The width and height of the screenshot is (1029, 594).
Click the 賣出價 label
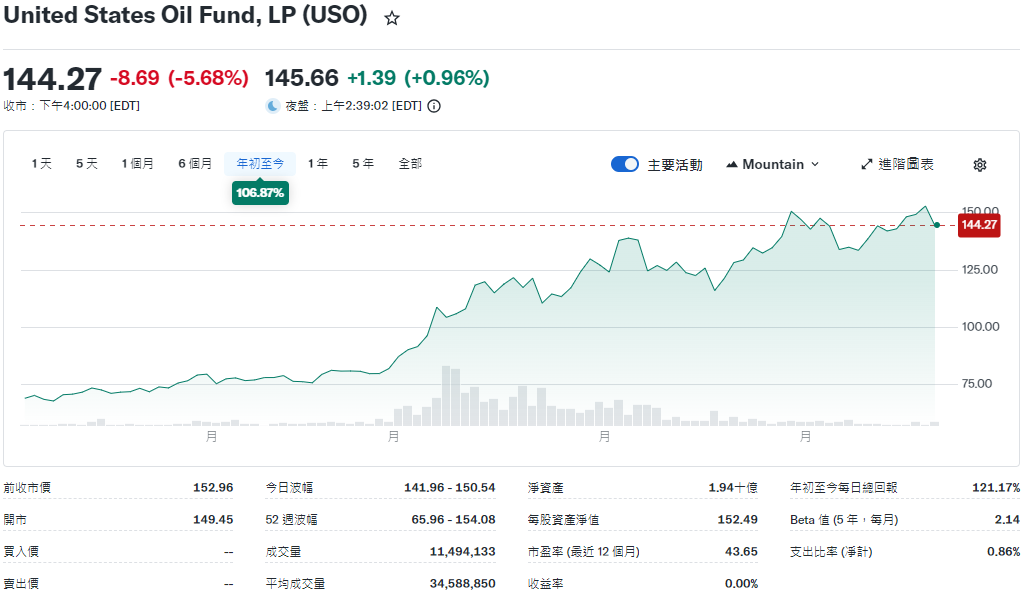point(21,583)
